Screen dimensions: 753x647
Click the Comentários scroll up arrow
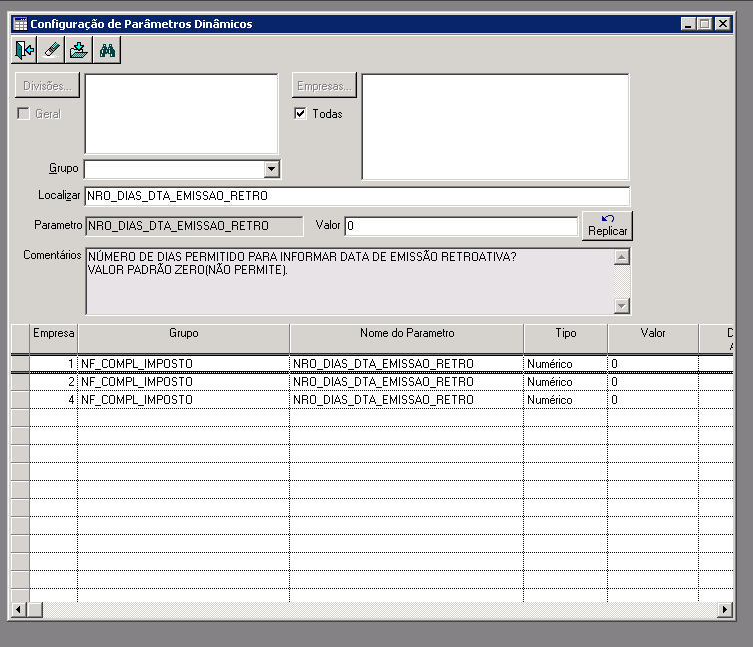click(622, 257)
